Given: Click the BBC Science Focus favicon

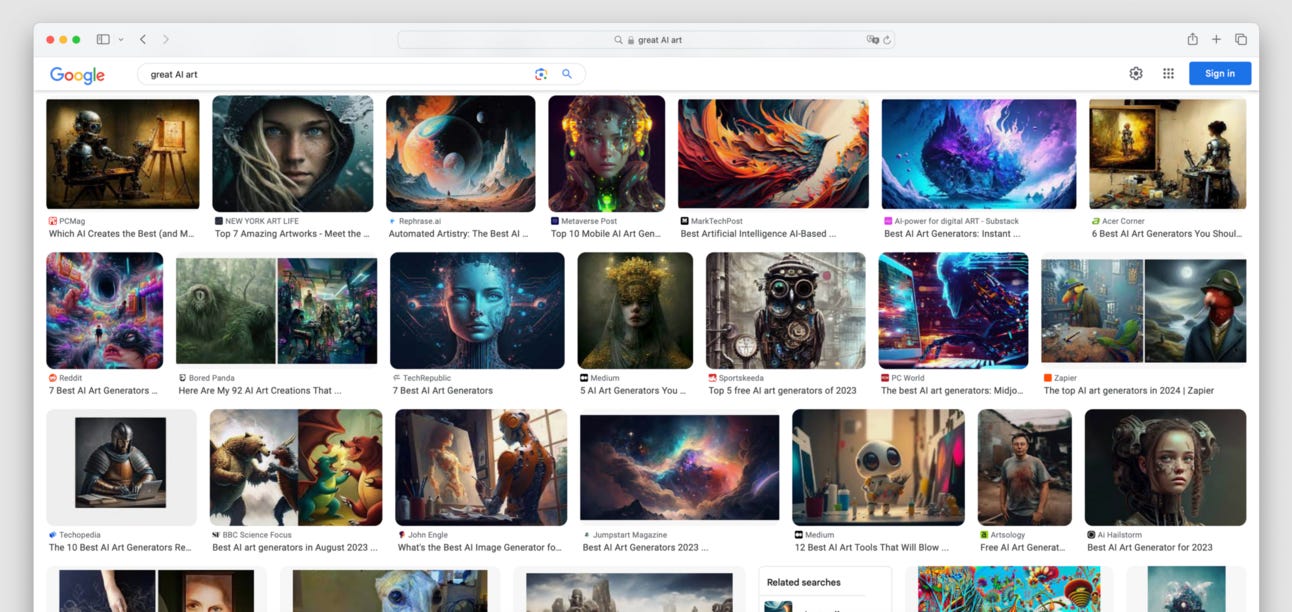Looking at the screenshot, I should [216, 535].
